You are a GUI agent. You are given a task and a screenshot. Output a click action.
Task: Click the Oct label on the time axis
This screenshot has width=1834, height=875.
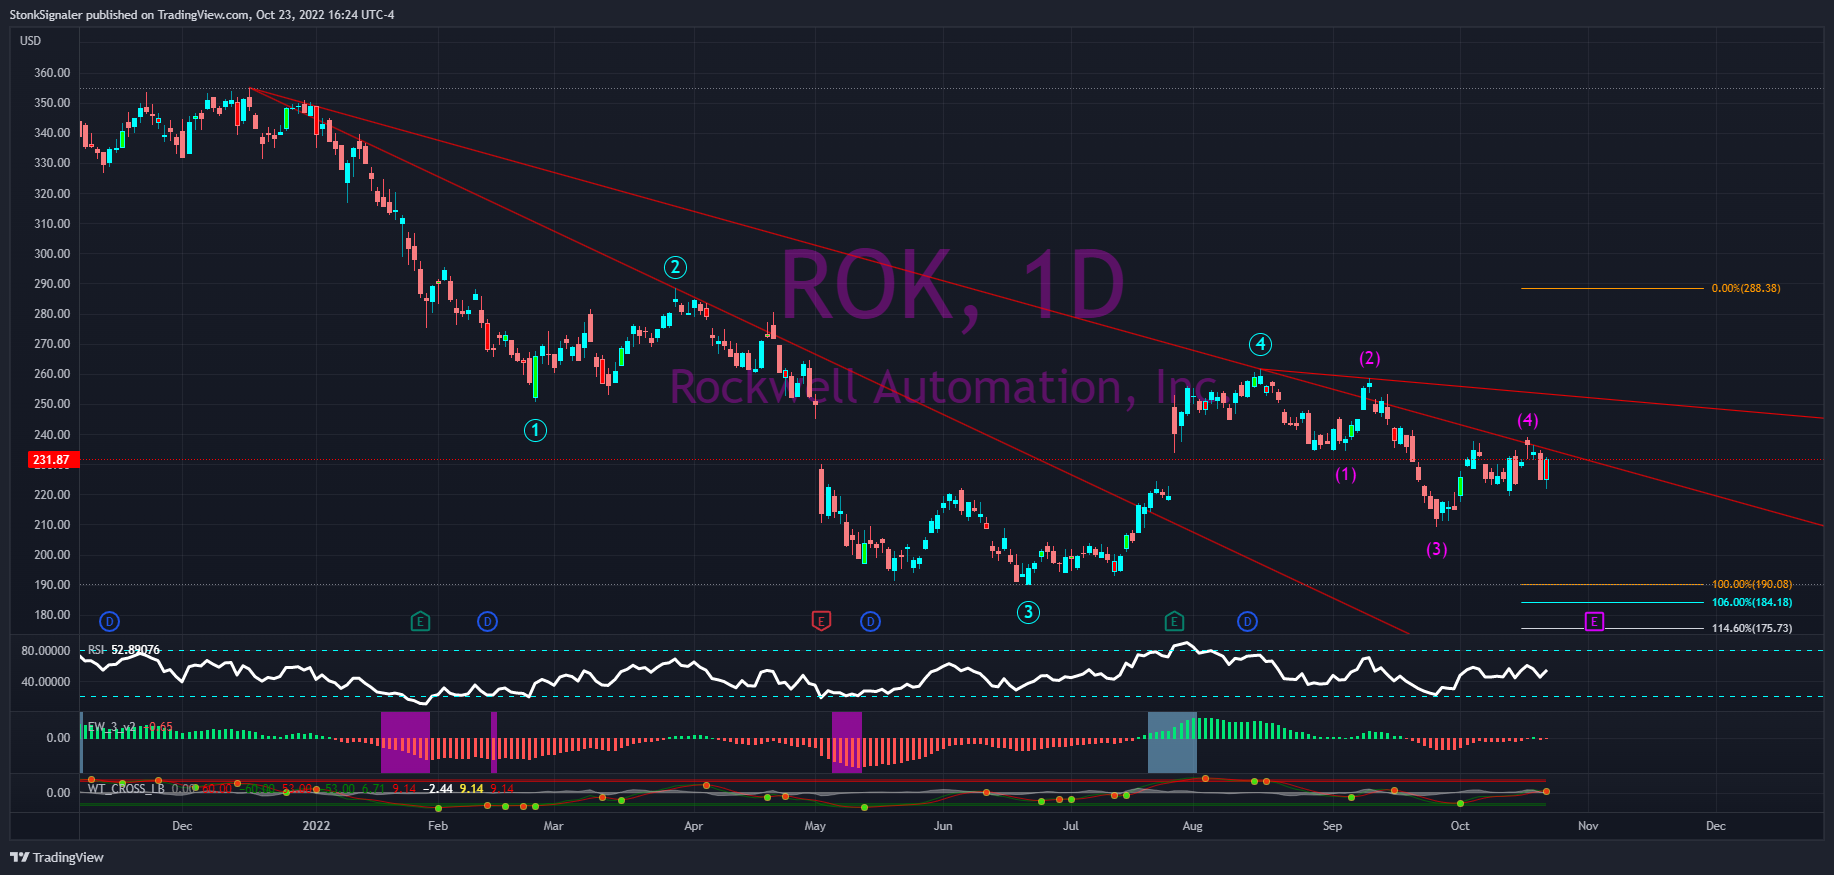pyautogui.click(x=1460, y=826)
